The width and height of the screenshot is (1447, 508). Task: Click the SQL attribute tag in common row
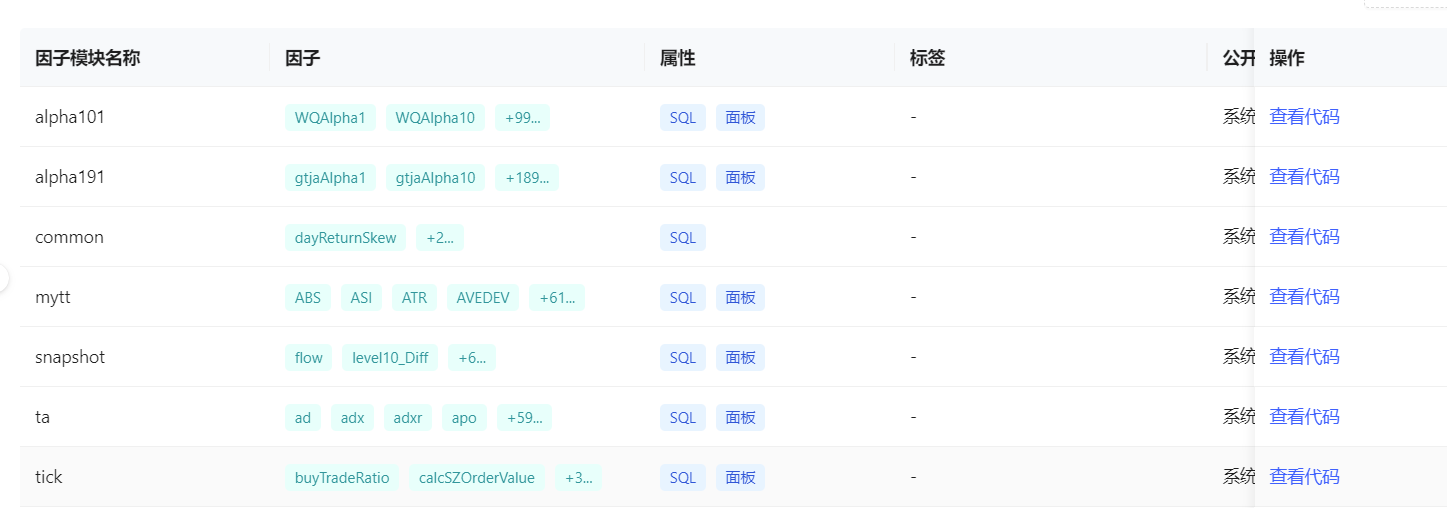pos(682,238)
